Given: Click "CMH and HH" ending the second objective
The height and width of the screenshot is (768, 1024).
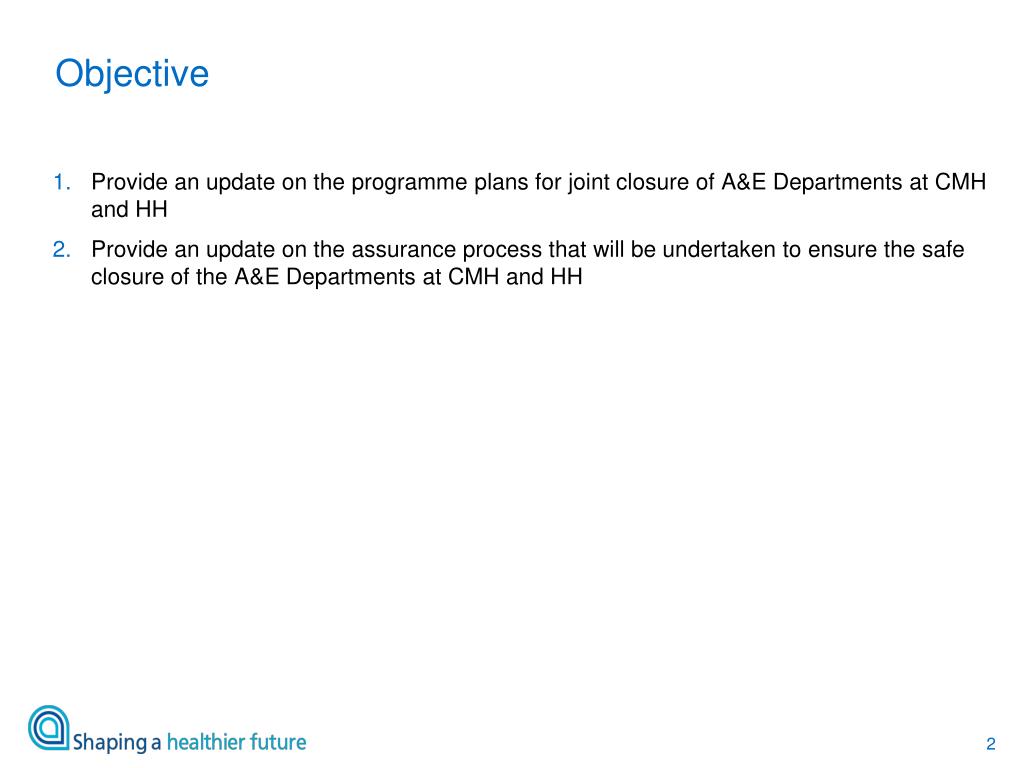Looking at the screenshot, I should [515, 277].
